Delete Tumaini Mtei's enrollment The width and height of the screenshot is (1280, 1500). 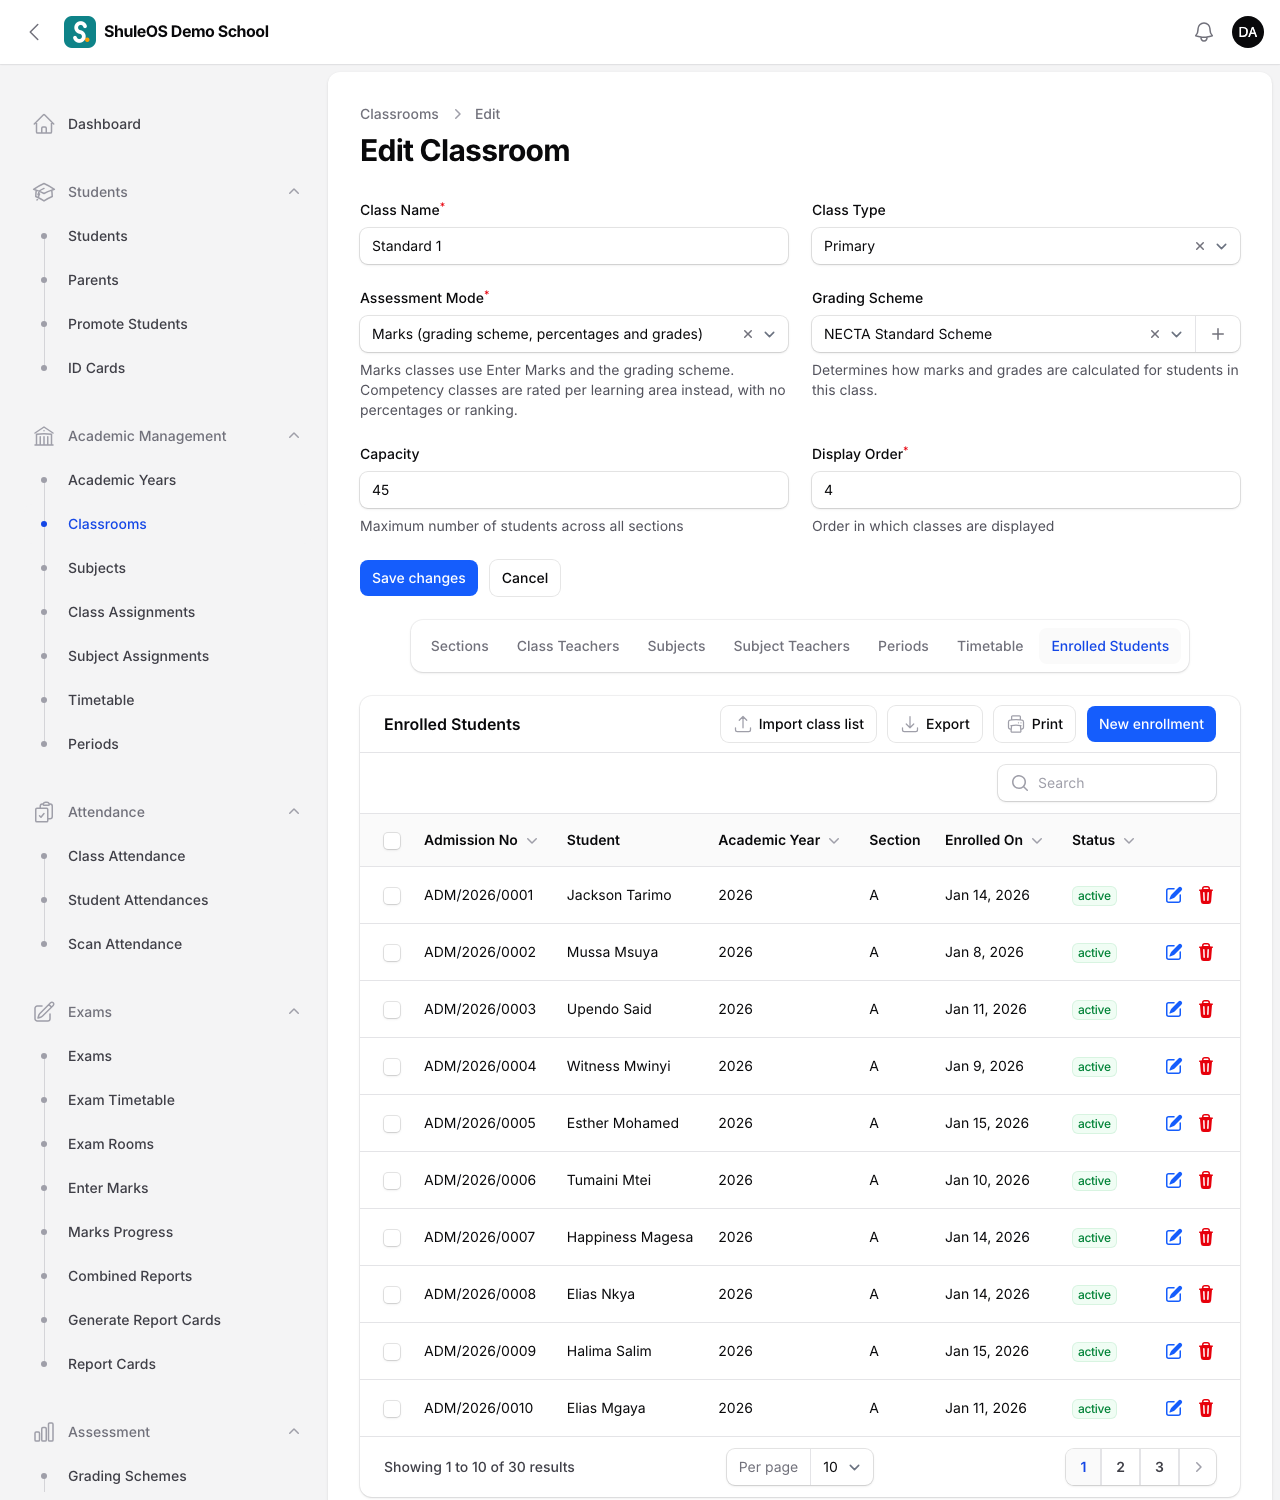point(1206,1180)
